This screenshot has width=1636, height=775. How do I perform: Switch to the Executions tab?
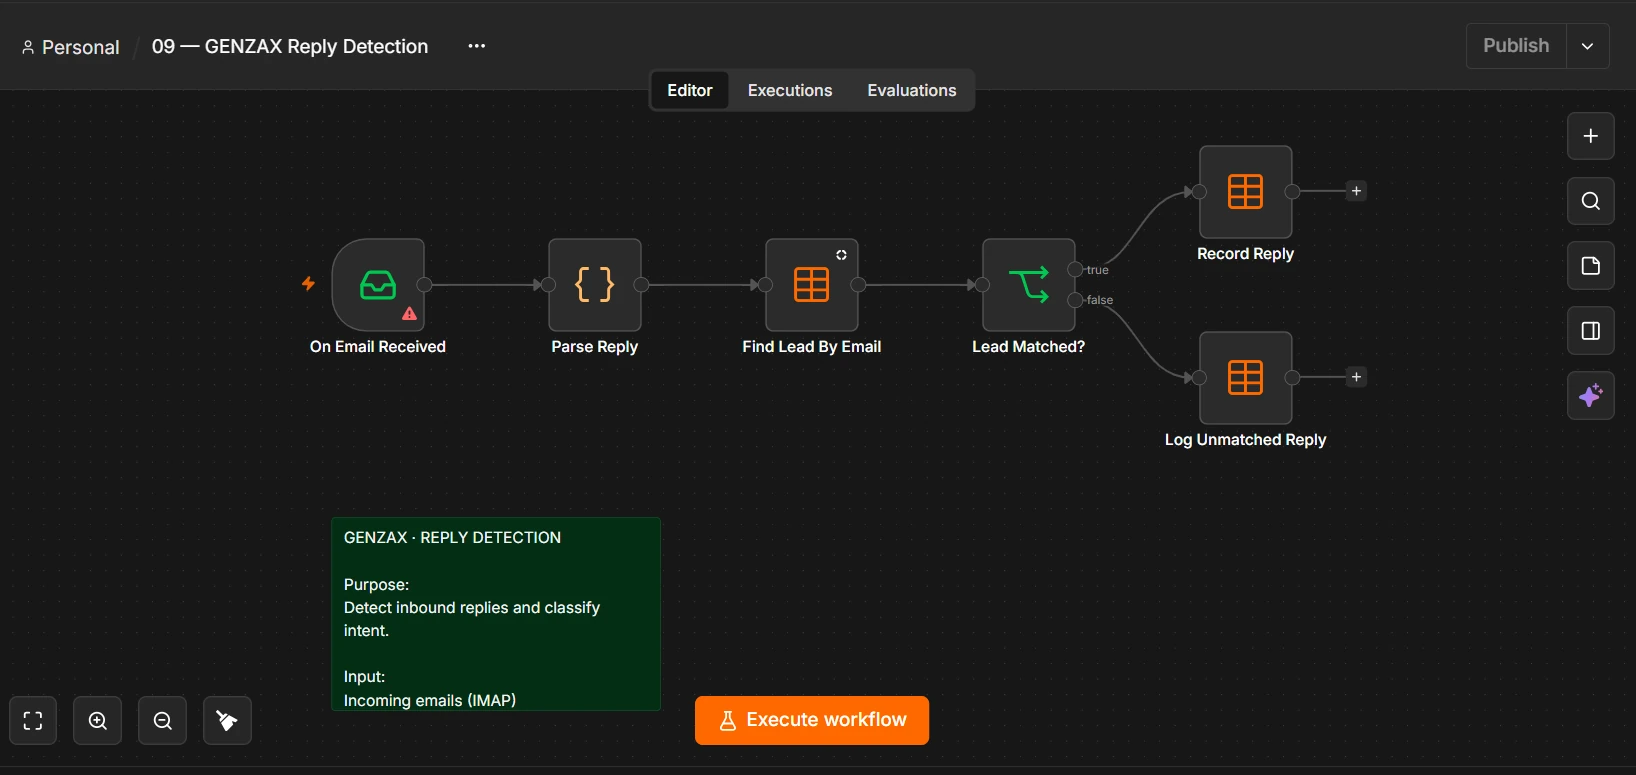click(x=790, y=90)
